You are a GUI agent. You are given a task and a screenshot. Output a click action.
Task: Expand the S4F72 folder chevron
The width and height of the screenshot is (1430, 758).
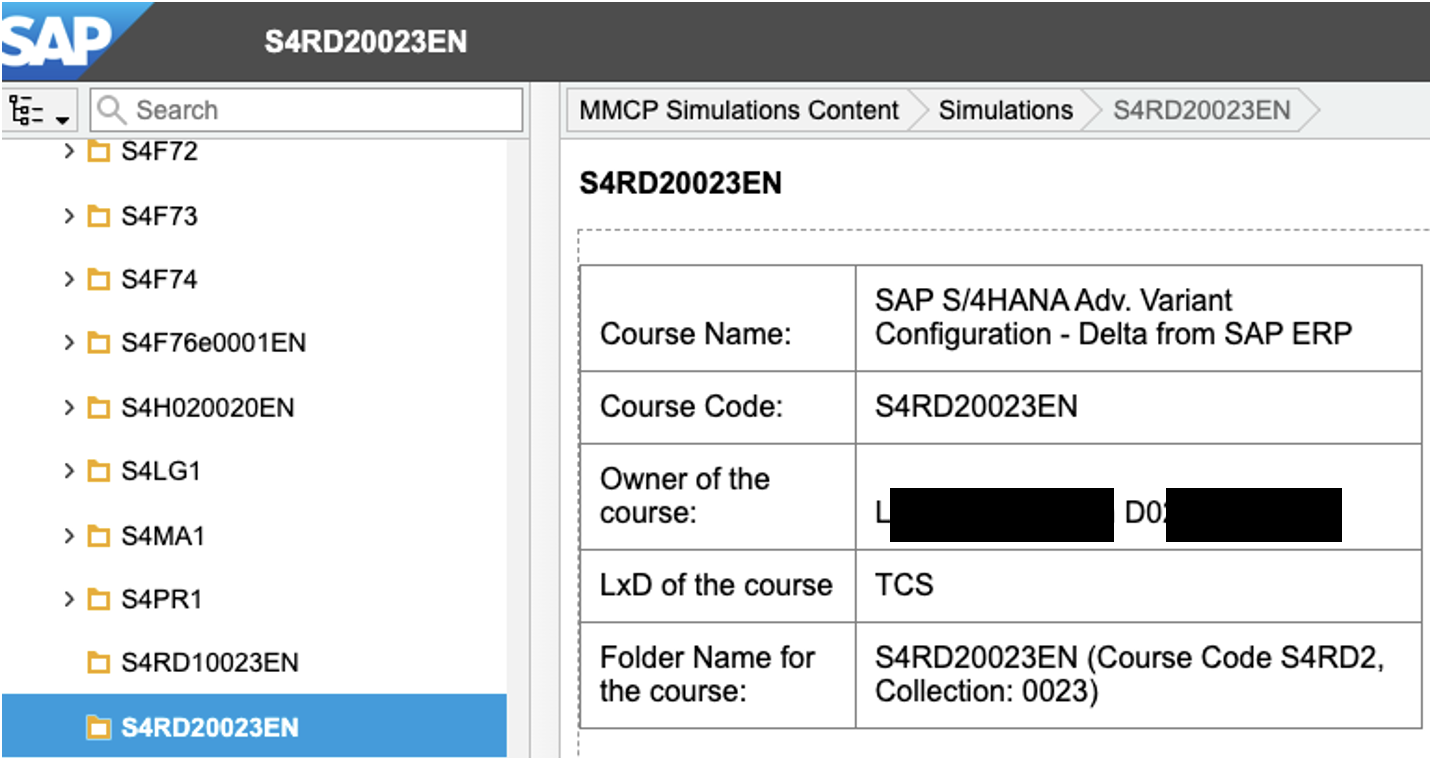click(69, 152)
